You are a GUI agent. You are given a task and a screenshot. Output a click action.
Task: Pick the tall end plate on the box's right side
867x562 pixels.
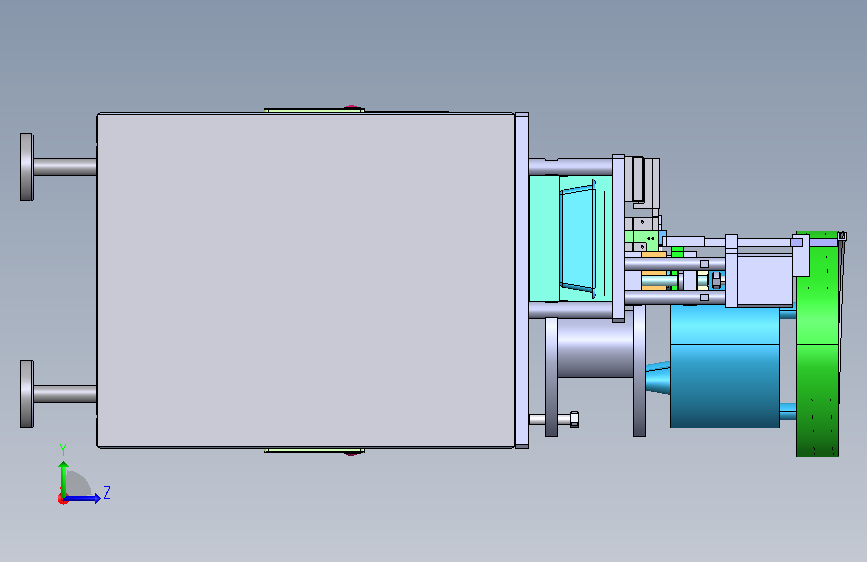tap(521, 280)
